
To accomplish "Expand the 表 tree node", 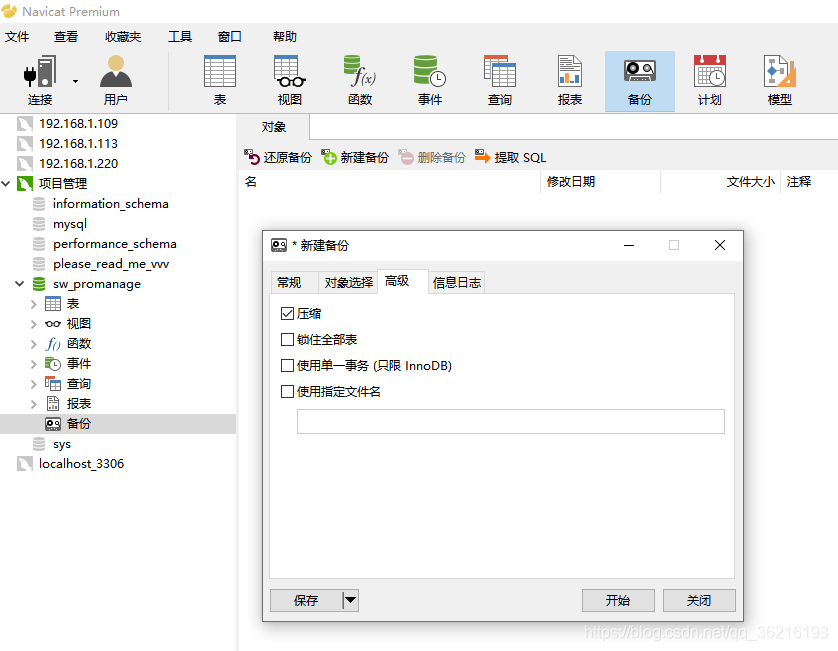I will [x=34, y=304].
